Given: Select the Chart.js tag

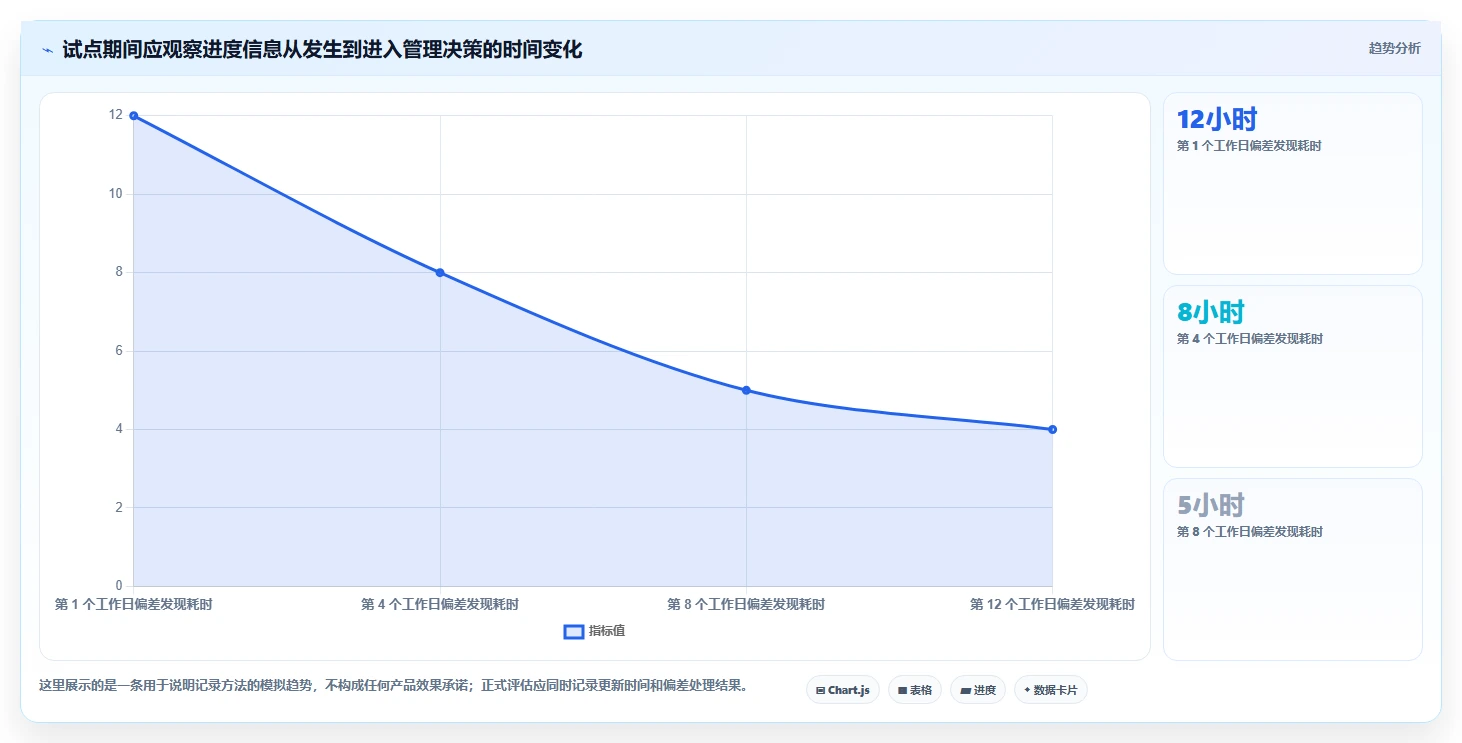Looking at the screenshot, I should [x=843, y=690].
